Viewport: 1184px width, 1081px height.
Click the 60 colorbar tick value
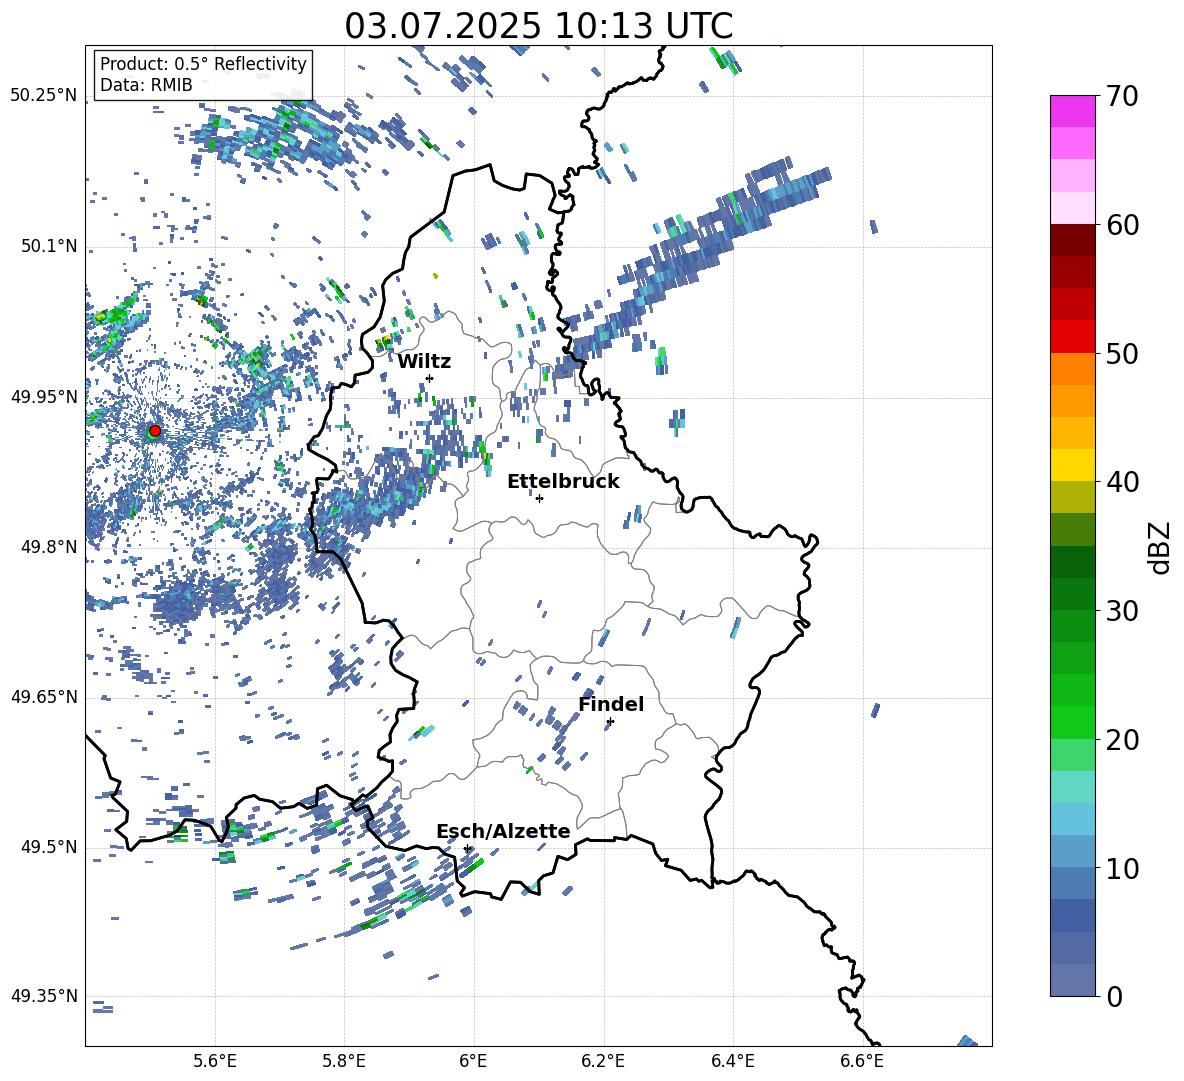click(x=1122, y=225)
